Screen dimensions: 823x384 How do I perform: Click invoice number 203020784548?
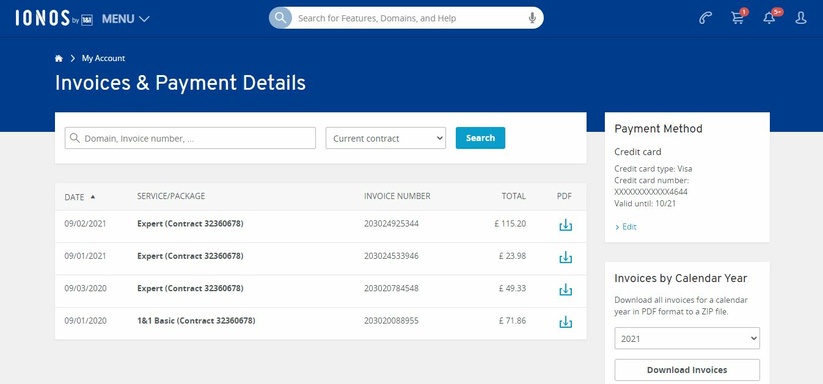point(392,289)
